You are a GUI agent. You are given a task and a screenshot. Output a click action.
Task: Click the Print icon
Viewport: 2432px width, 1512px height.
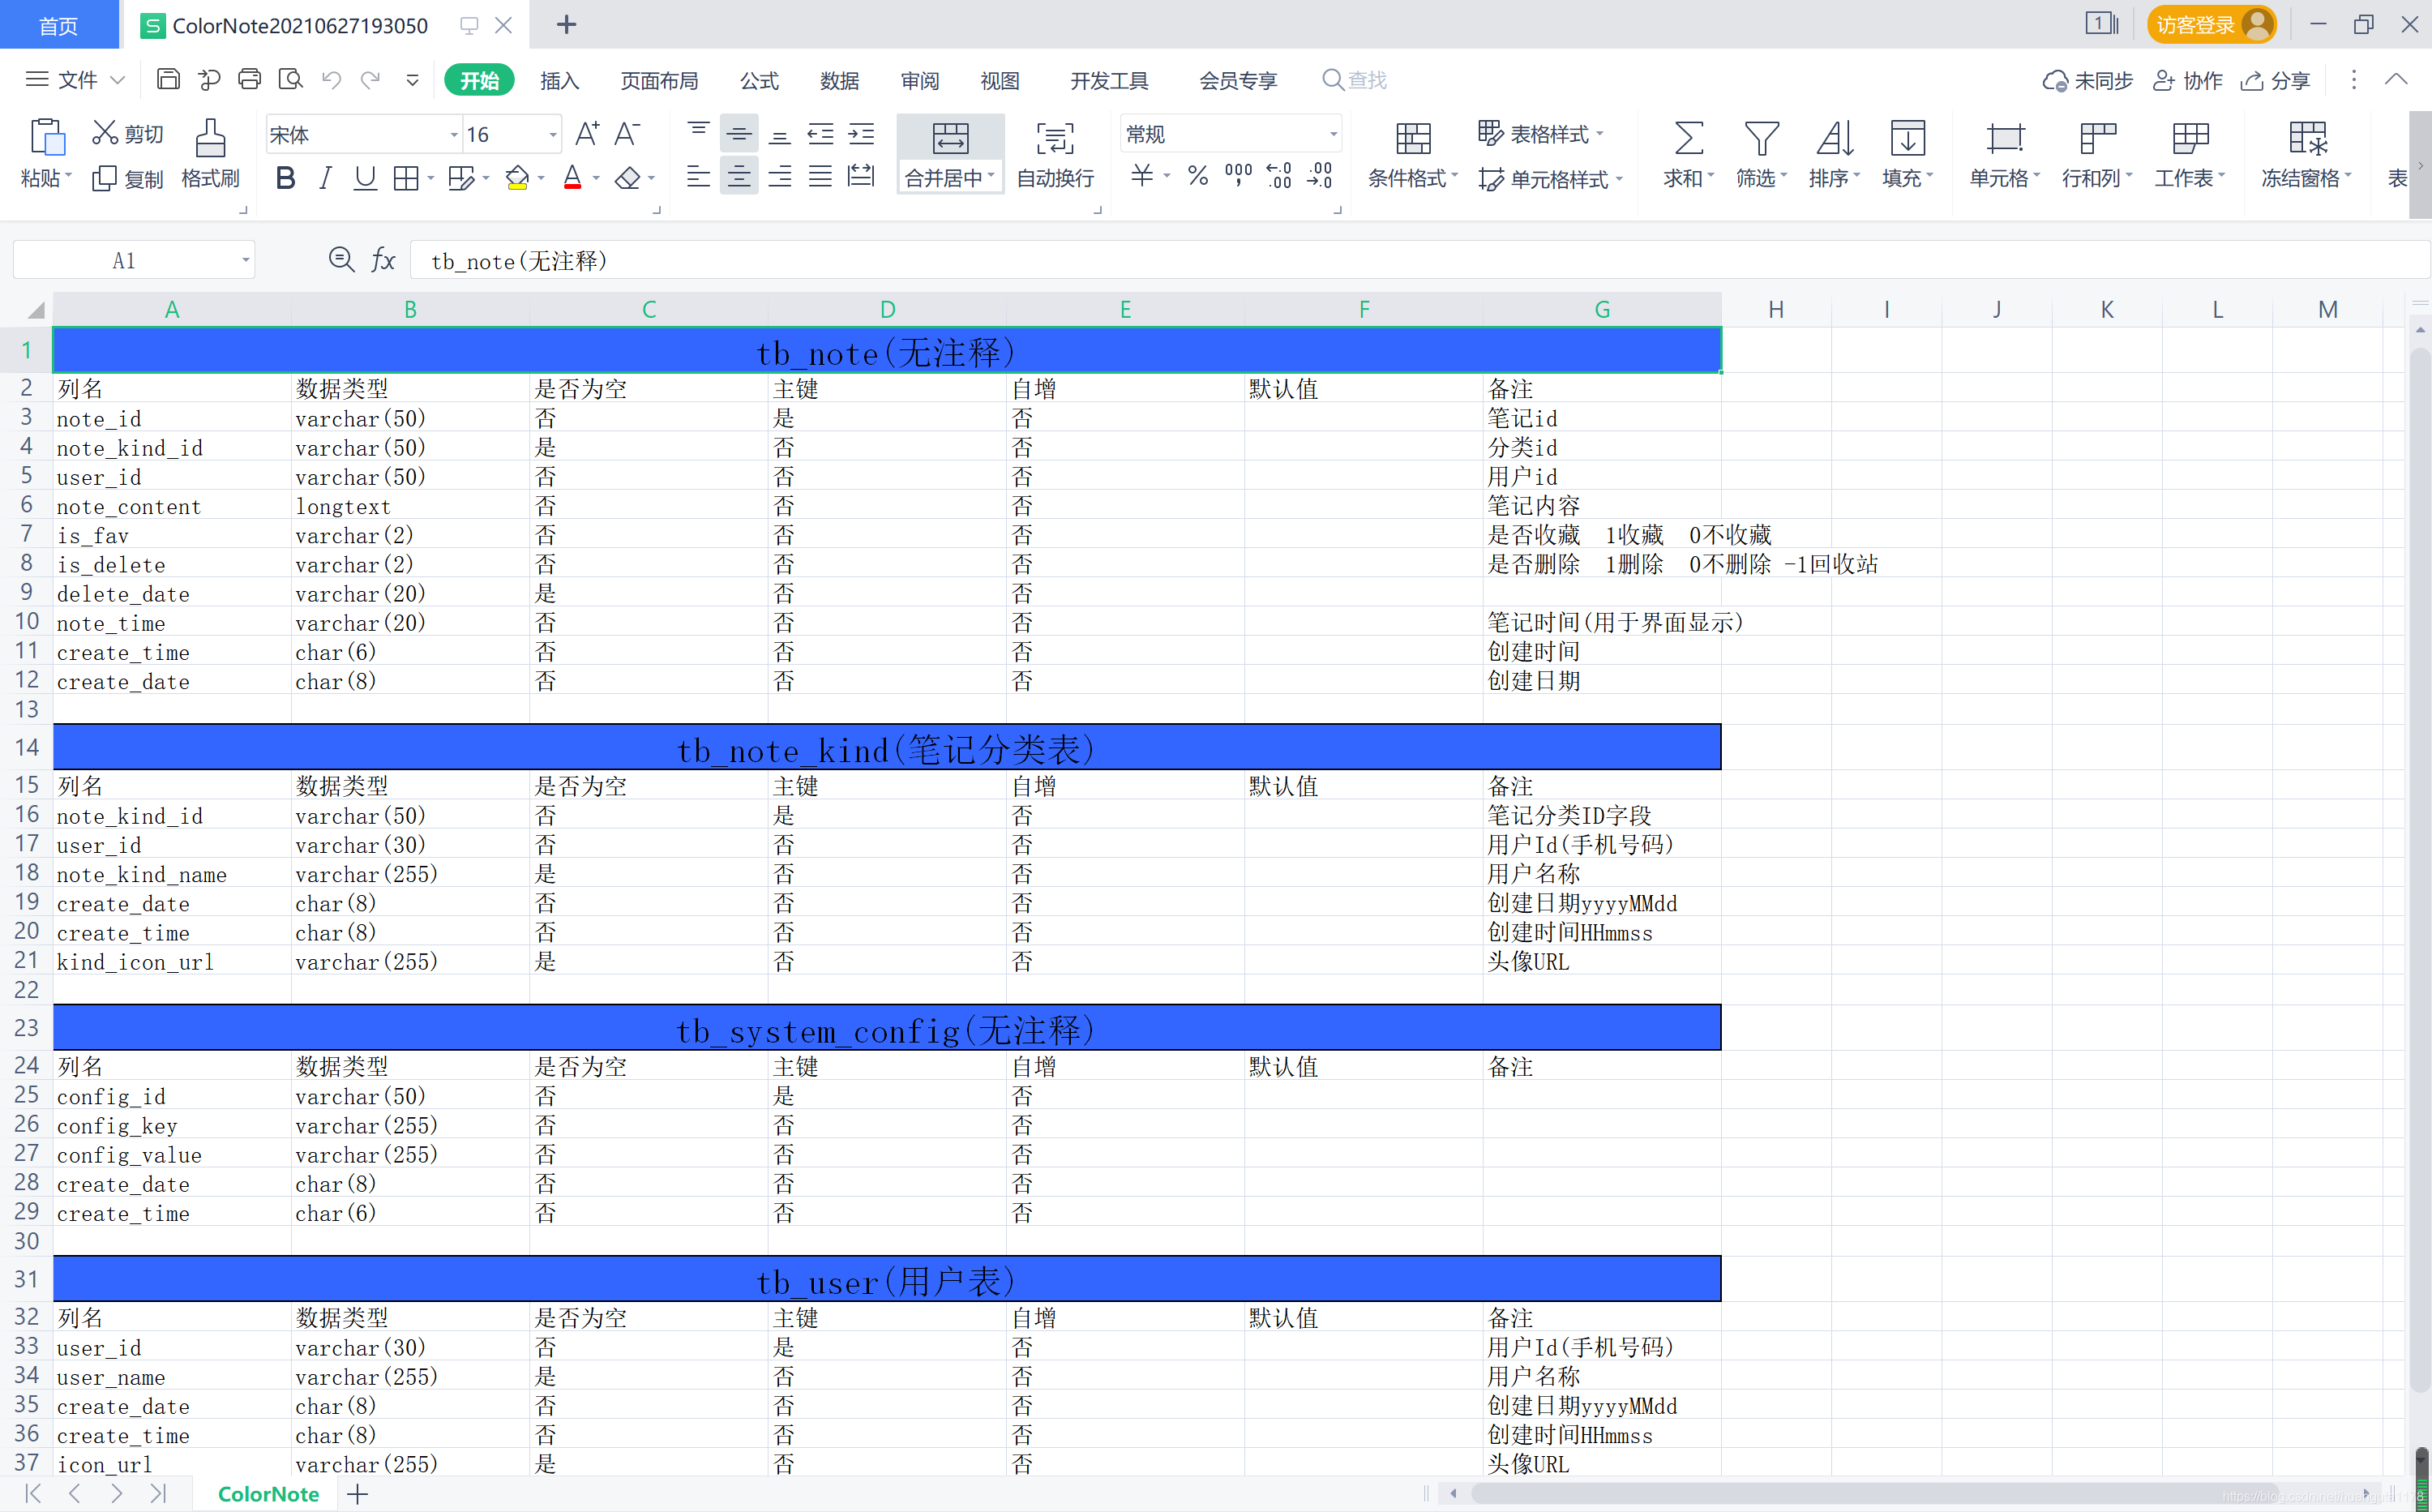pyautogui.click(x=249, y=79)
